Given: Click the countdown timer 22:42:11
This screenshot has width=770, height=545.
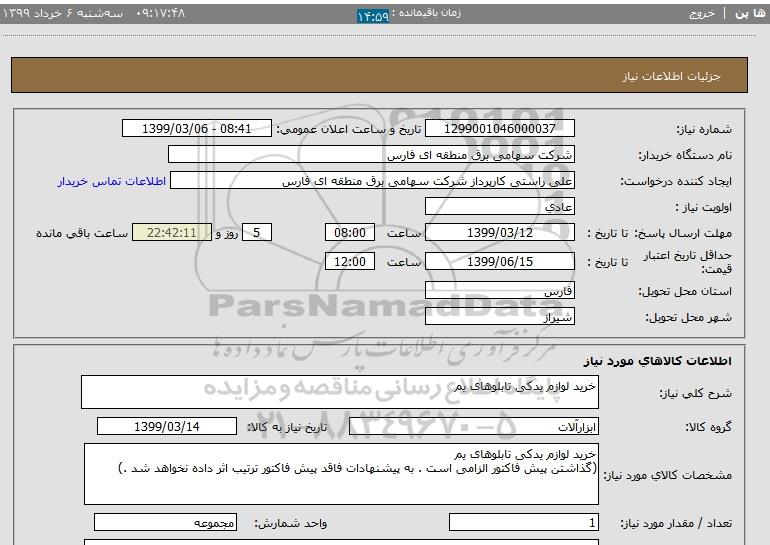Looking at the screenshot, I should pos(172,233).
